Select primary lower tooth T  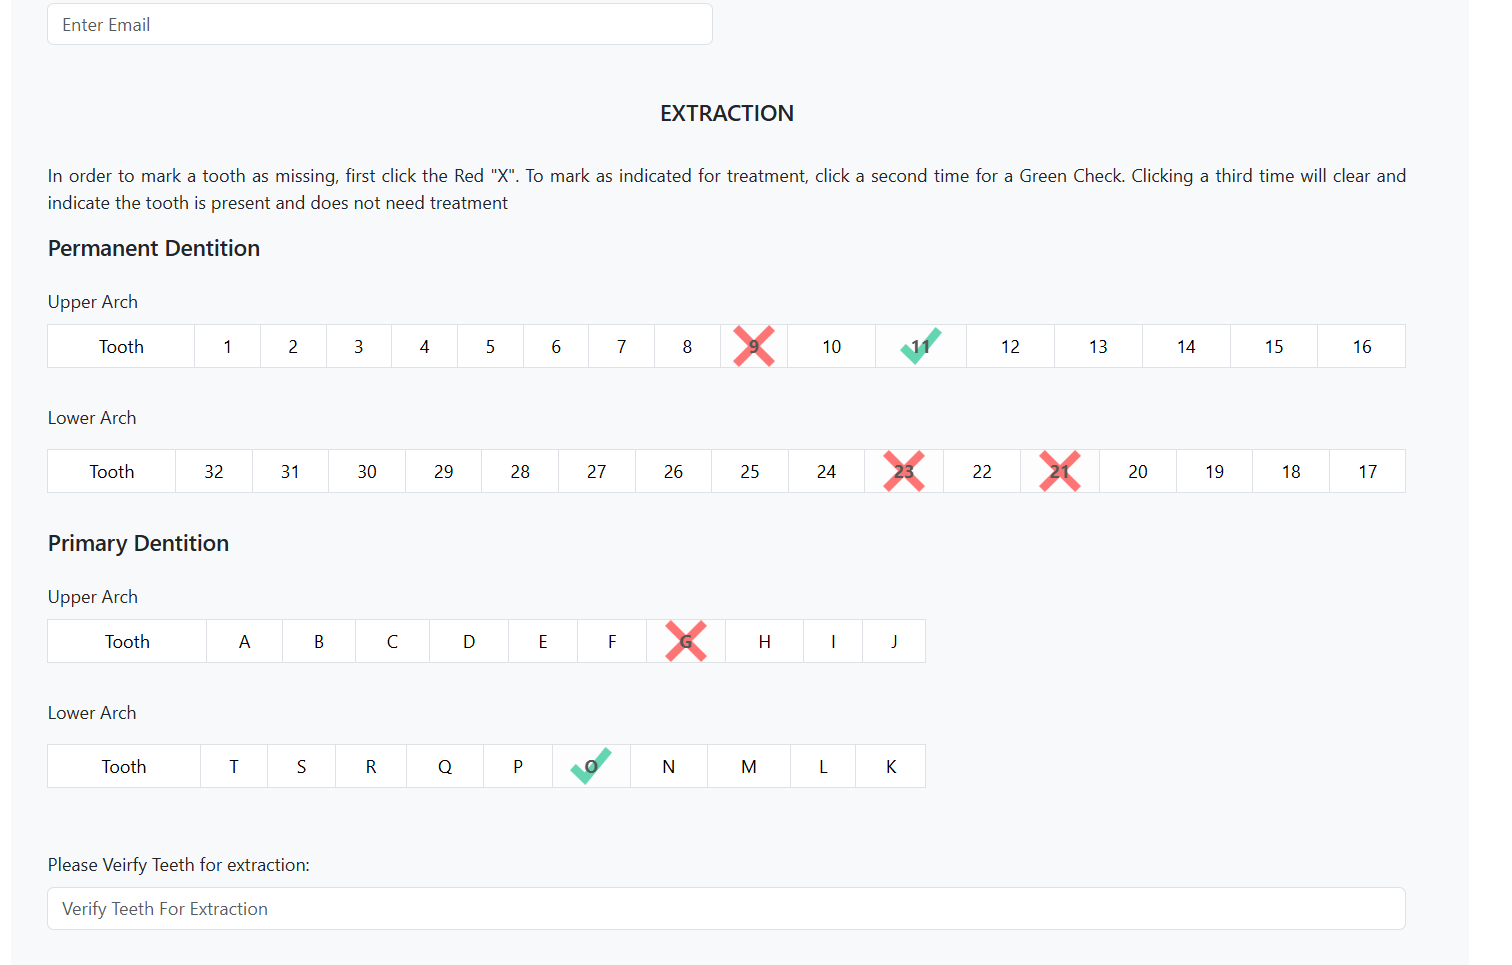[234, 767]
